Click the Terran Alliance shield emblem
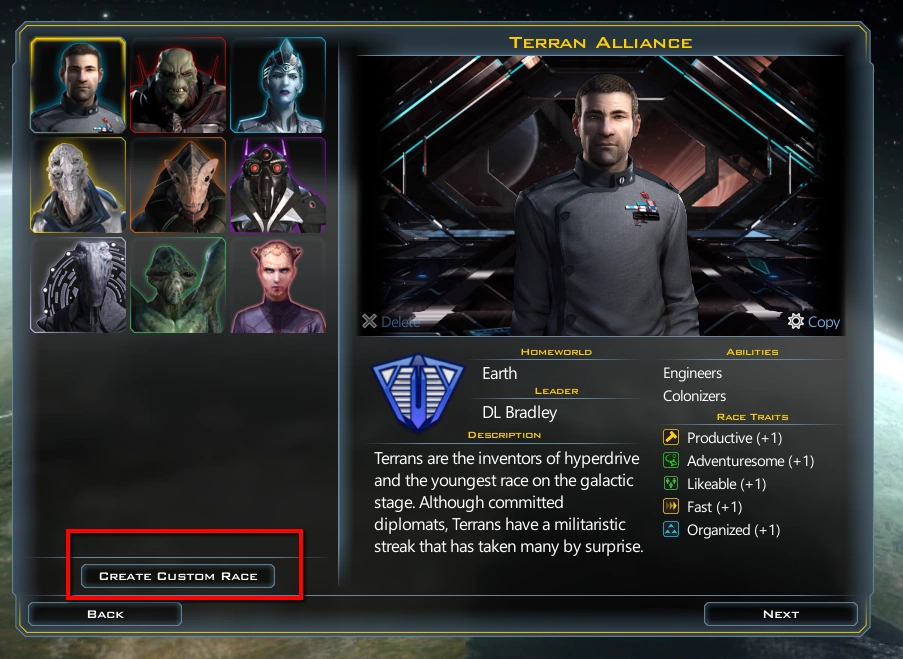The width and height of the screenshot is (903, 659). [x=418, y=393]
